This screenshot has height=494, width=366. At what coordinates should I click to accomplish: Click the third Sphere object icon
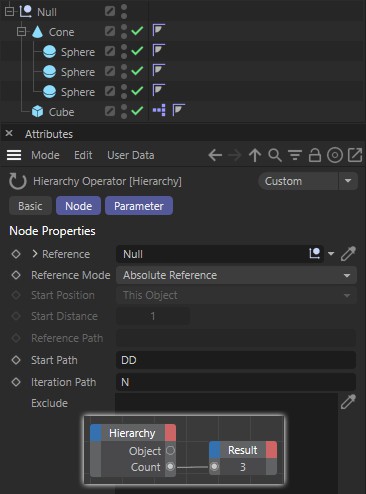click(50, 92)
